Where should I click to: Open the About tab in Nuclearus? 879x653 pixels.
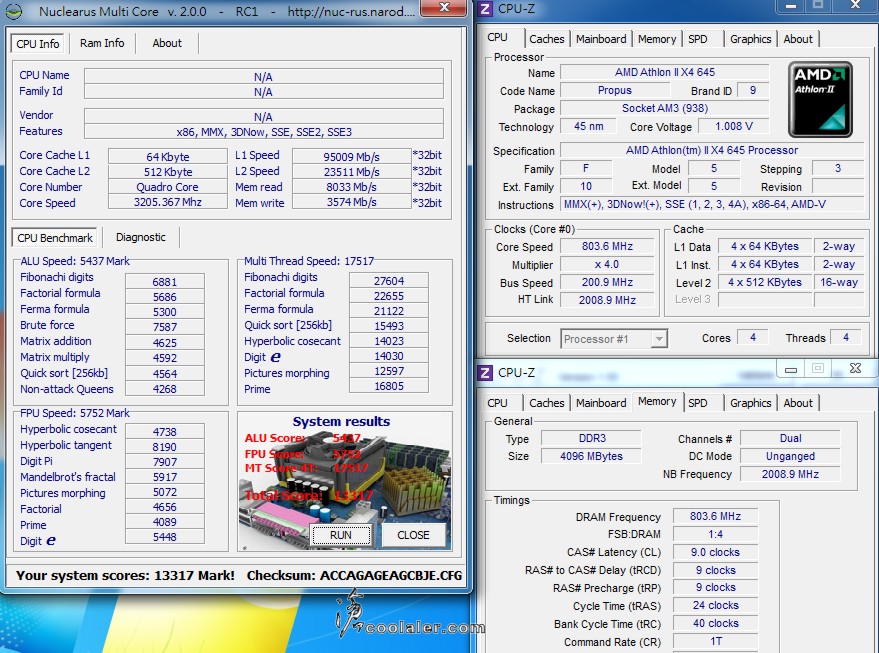coord(167,43)
